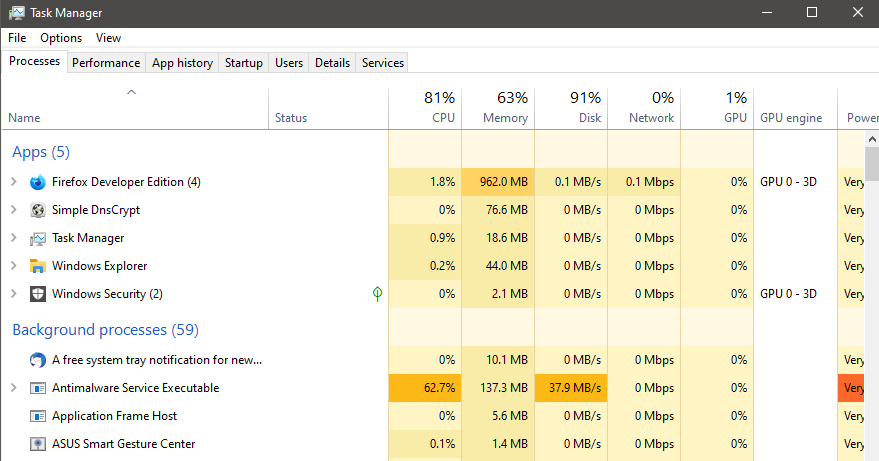Click the Application Frame Host icon
The height and width of the screenshot is (461, 879).
click(38, 416)
